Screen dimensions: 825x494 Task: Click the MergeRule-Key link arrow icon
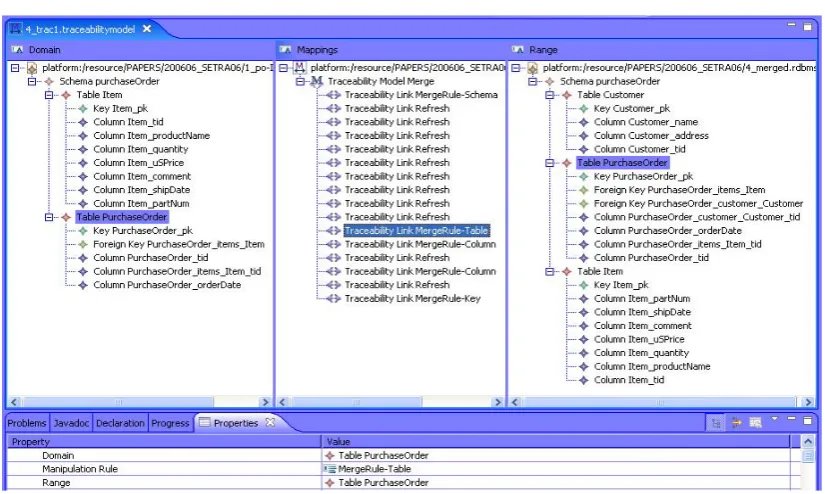coord(334,299)
